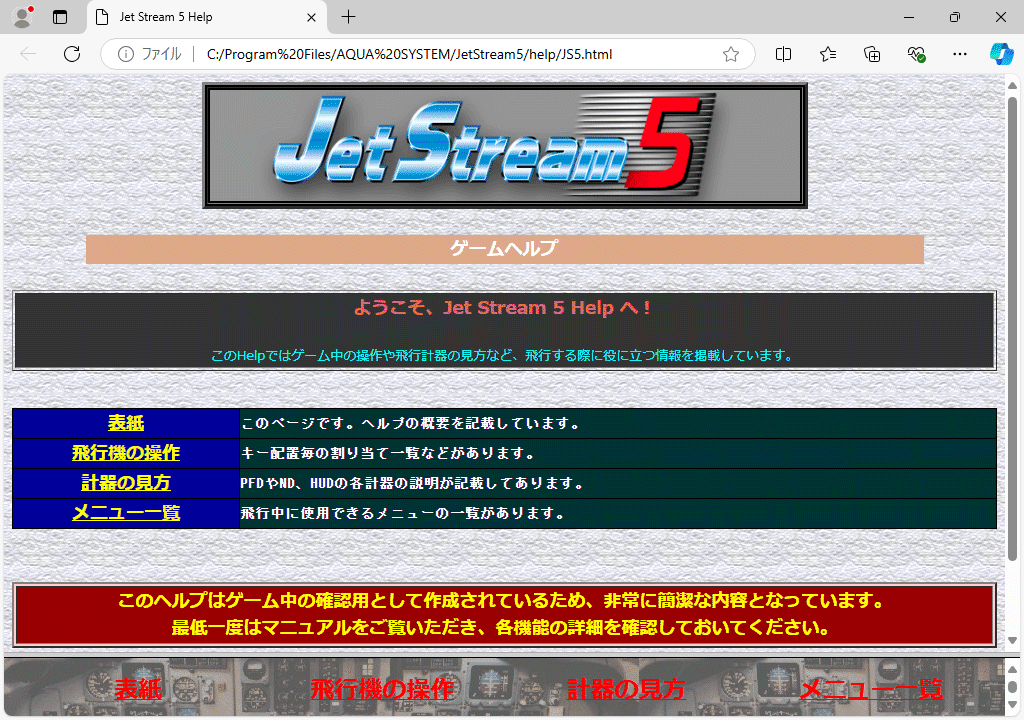Screen dimensions: 1024x720
Task: Go to メニュー一覧 in the bottom navigation
Action: [x=871, y=689]
